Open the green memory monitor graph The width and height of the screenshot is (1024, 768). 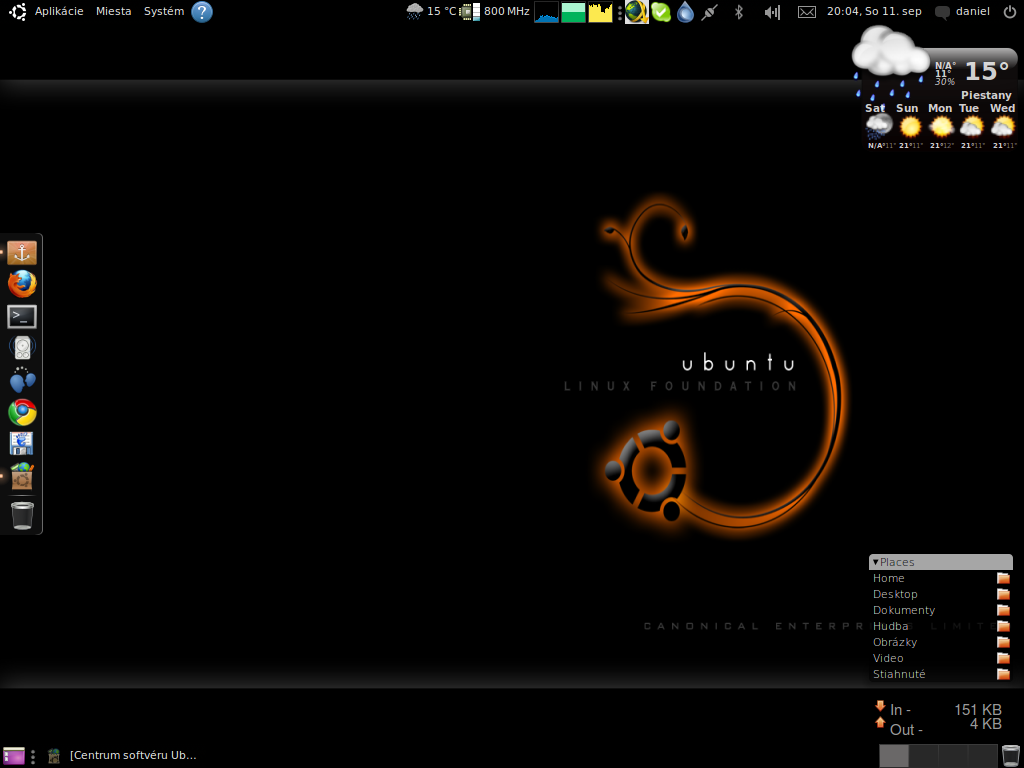tap(573, 12)
